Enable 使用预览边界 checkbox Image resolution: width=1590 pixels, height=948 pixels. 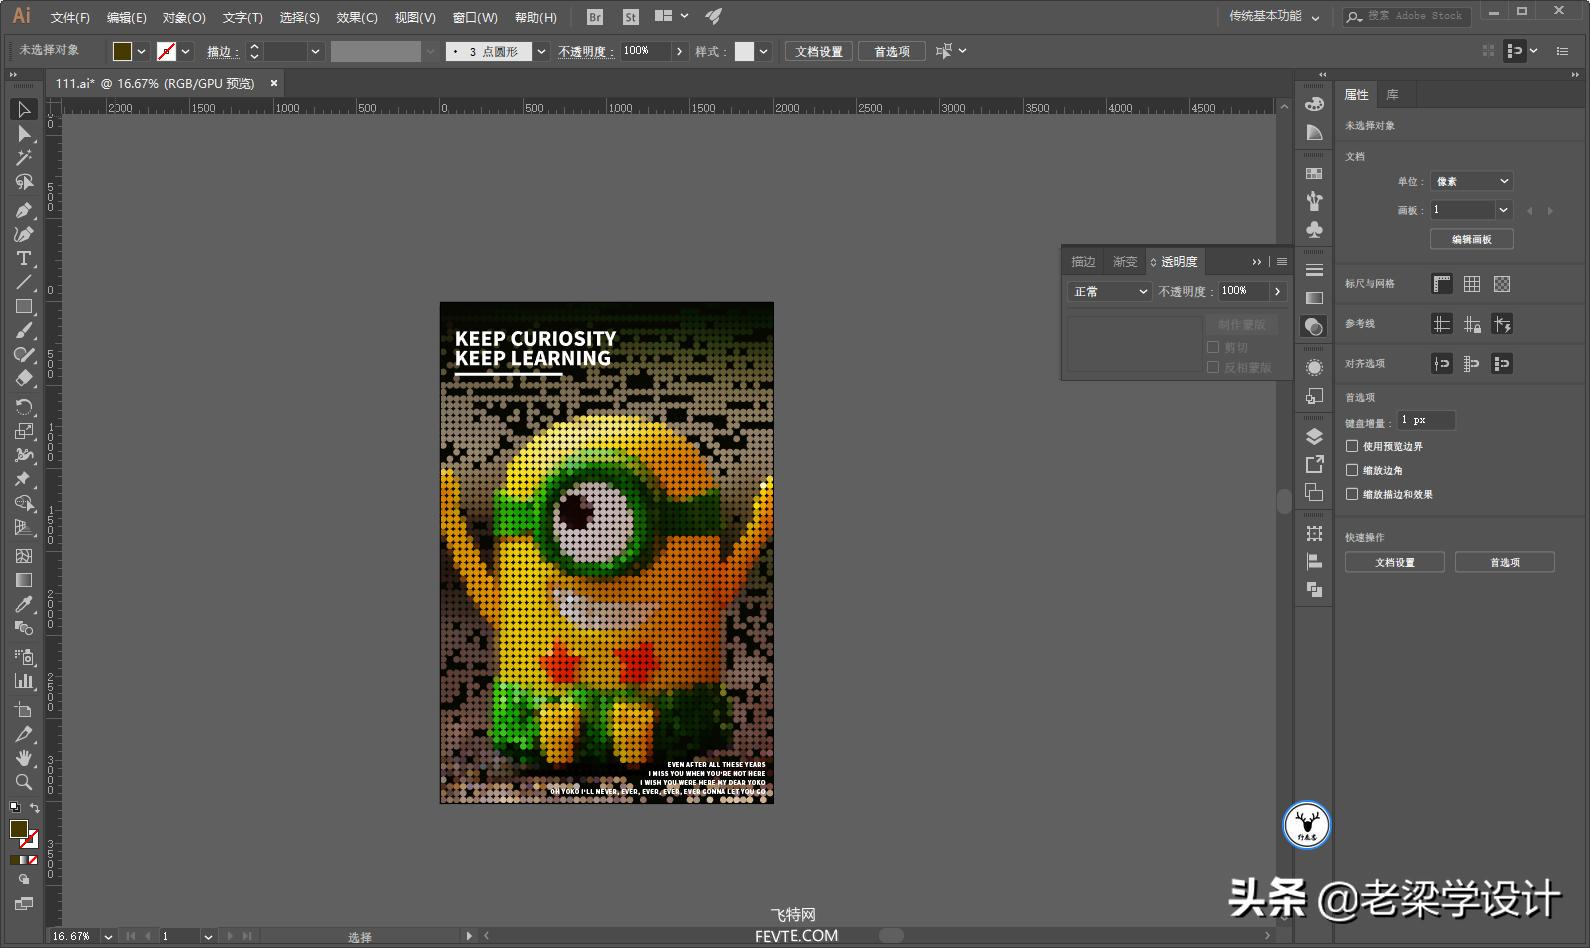tap(1352, 446)
